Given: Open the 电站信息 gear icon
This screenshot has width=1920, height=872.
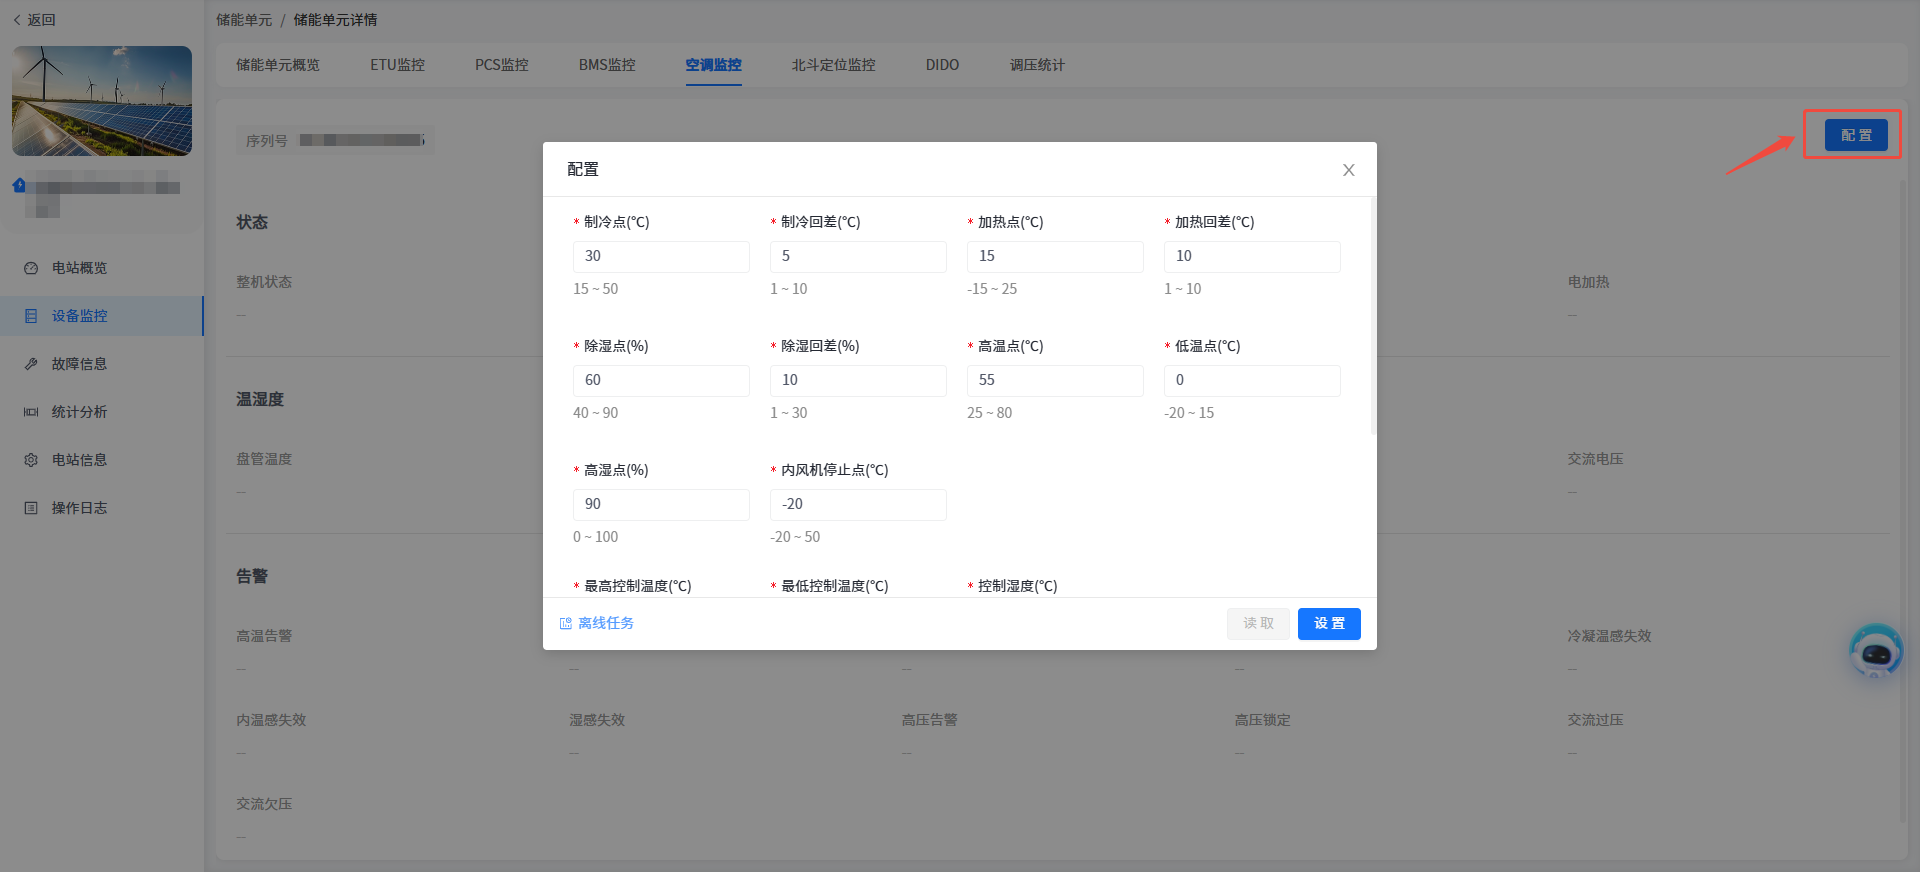Looking at the screenshot, I should click(x=31, y=460).
